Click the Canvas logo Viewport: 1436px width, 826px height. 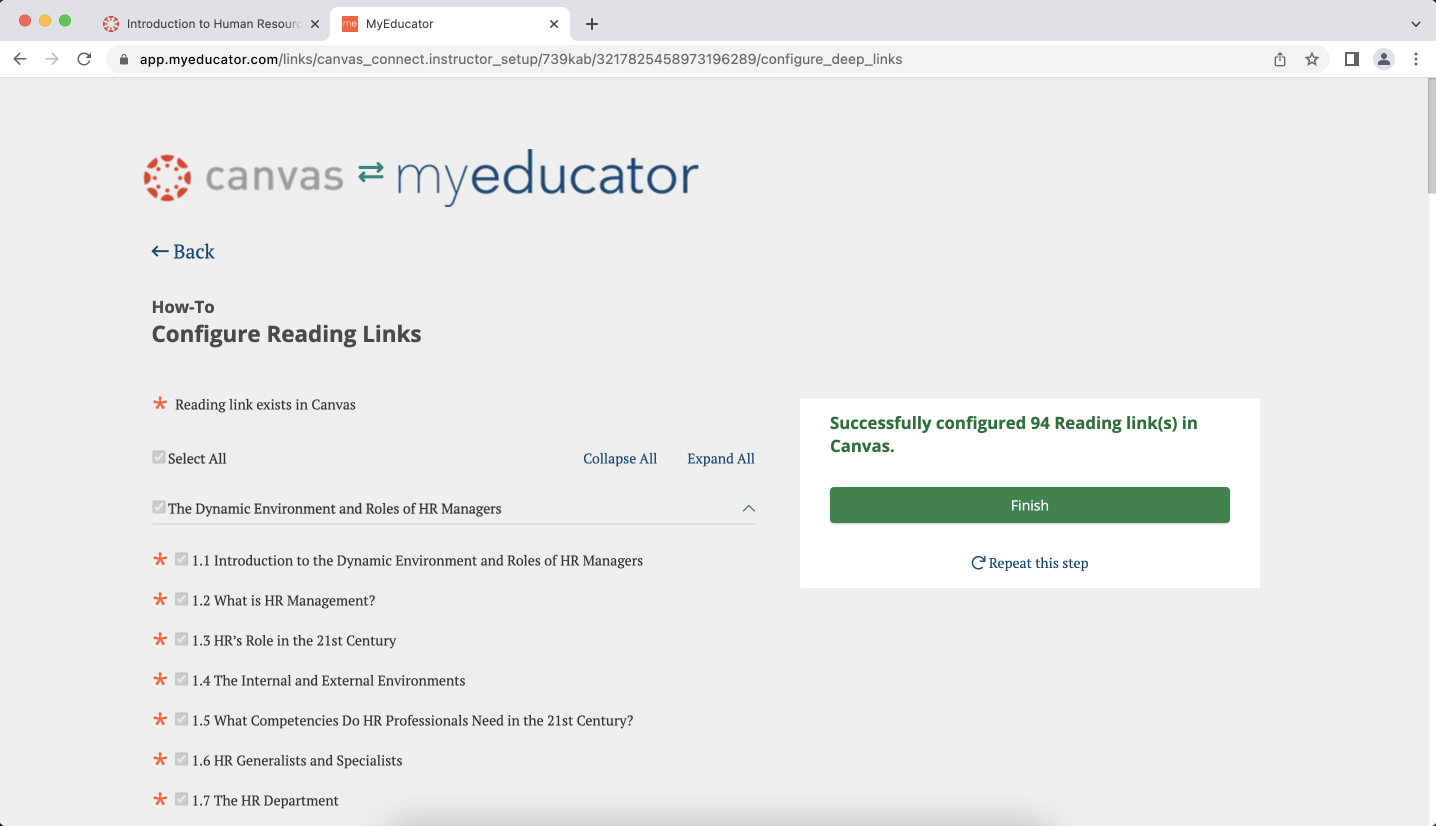click(243, 177)
